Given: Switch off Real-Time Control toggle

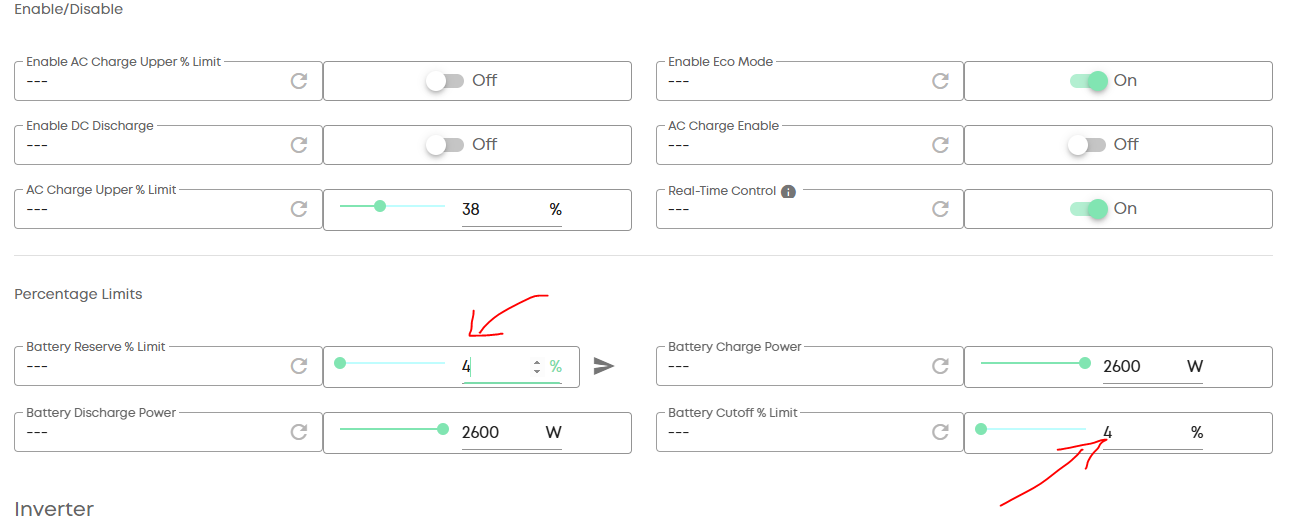Looking at the screenshot, I should (1088, 209).
